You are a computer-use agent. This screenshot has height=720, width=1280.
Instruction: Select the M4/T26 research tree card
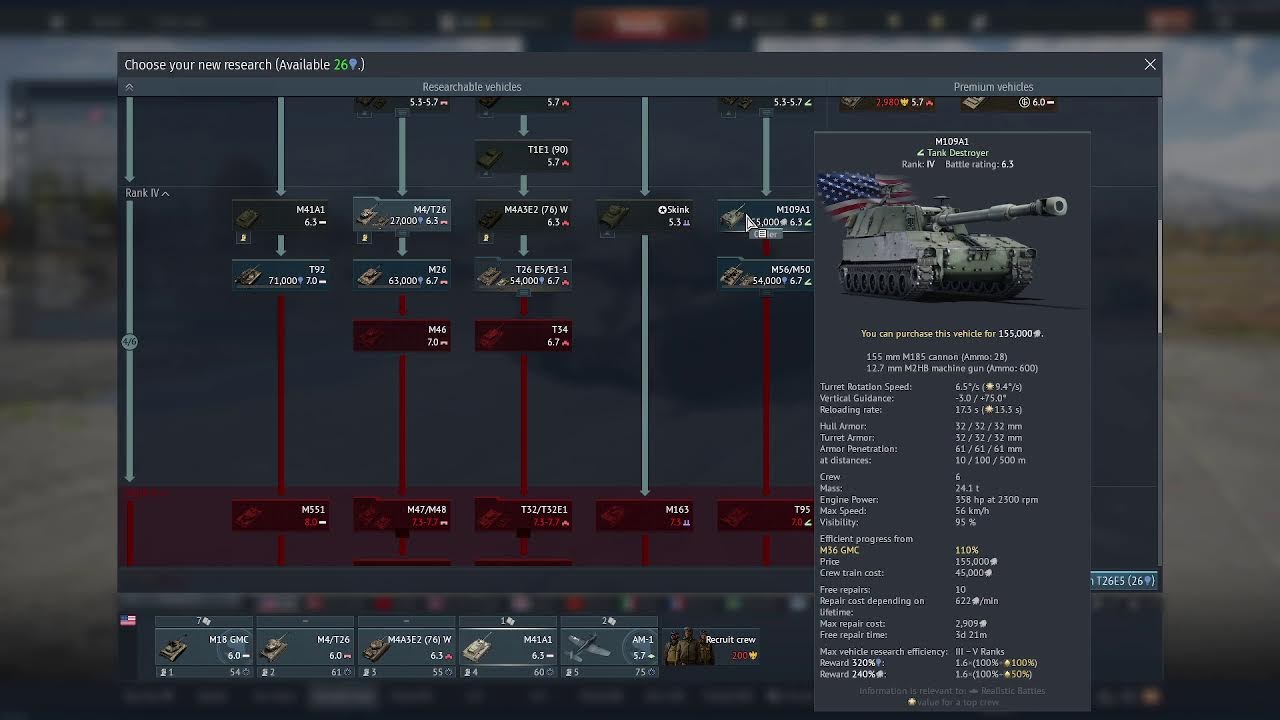coord(402,216)
